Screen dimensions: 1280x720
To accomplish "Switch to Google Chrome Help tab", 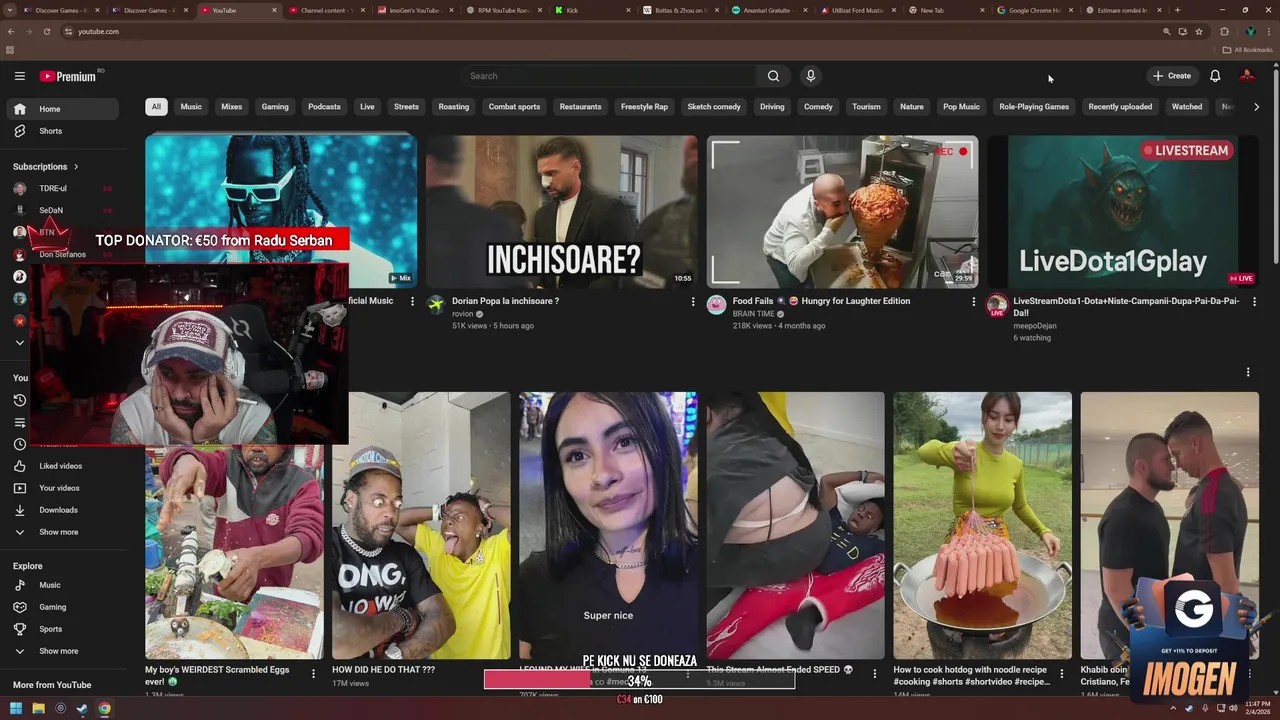I will tap(1034, 10).
